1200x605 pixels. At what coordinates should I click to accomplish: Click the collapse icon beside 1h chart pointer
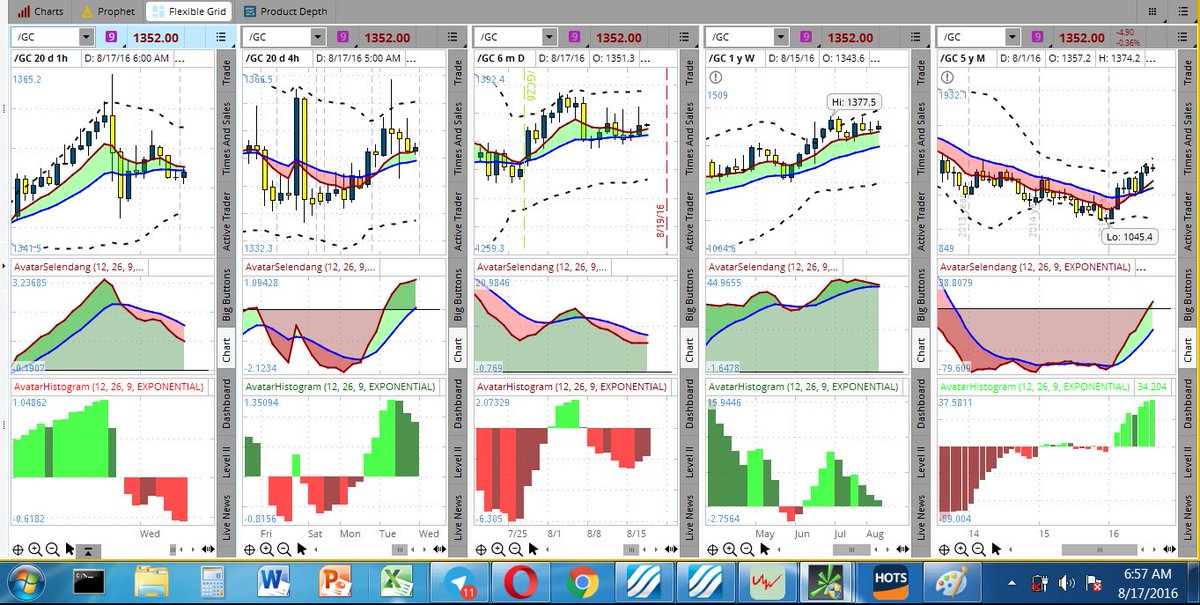(87, 550)
